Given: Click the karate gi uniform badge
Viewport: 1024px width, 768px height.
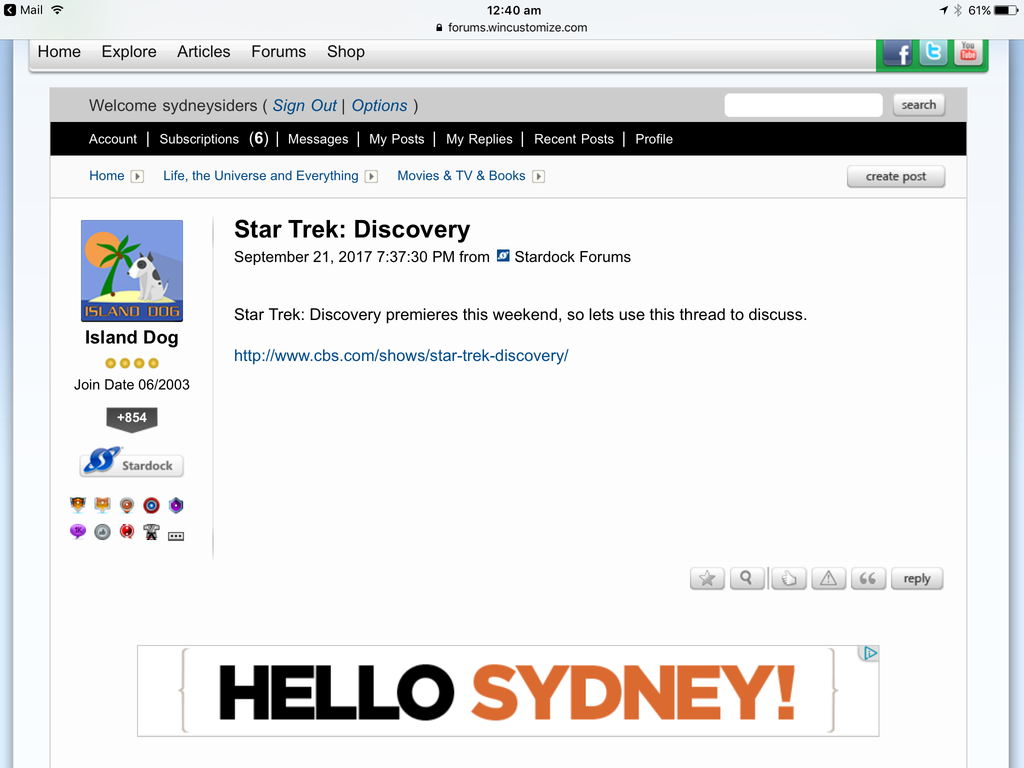Looking at the screenshot, I should point(152,532).
